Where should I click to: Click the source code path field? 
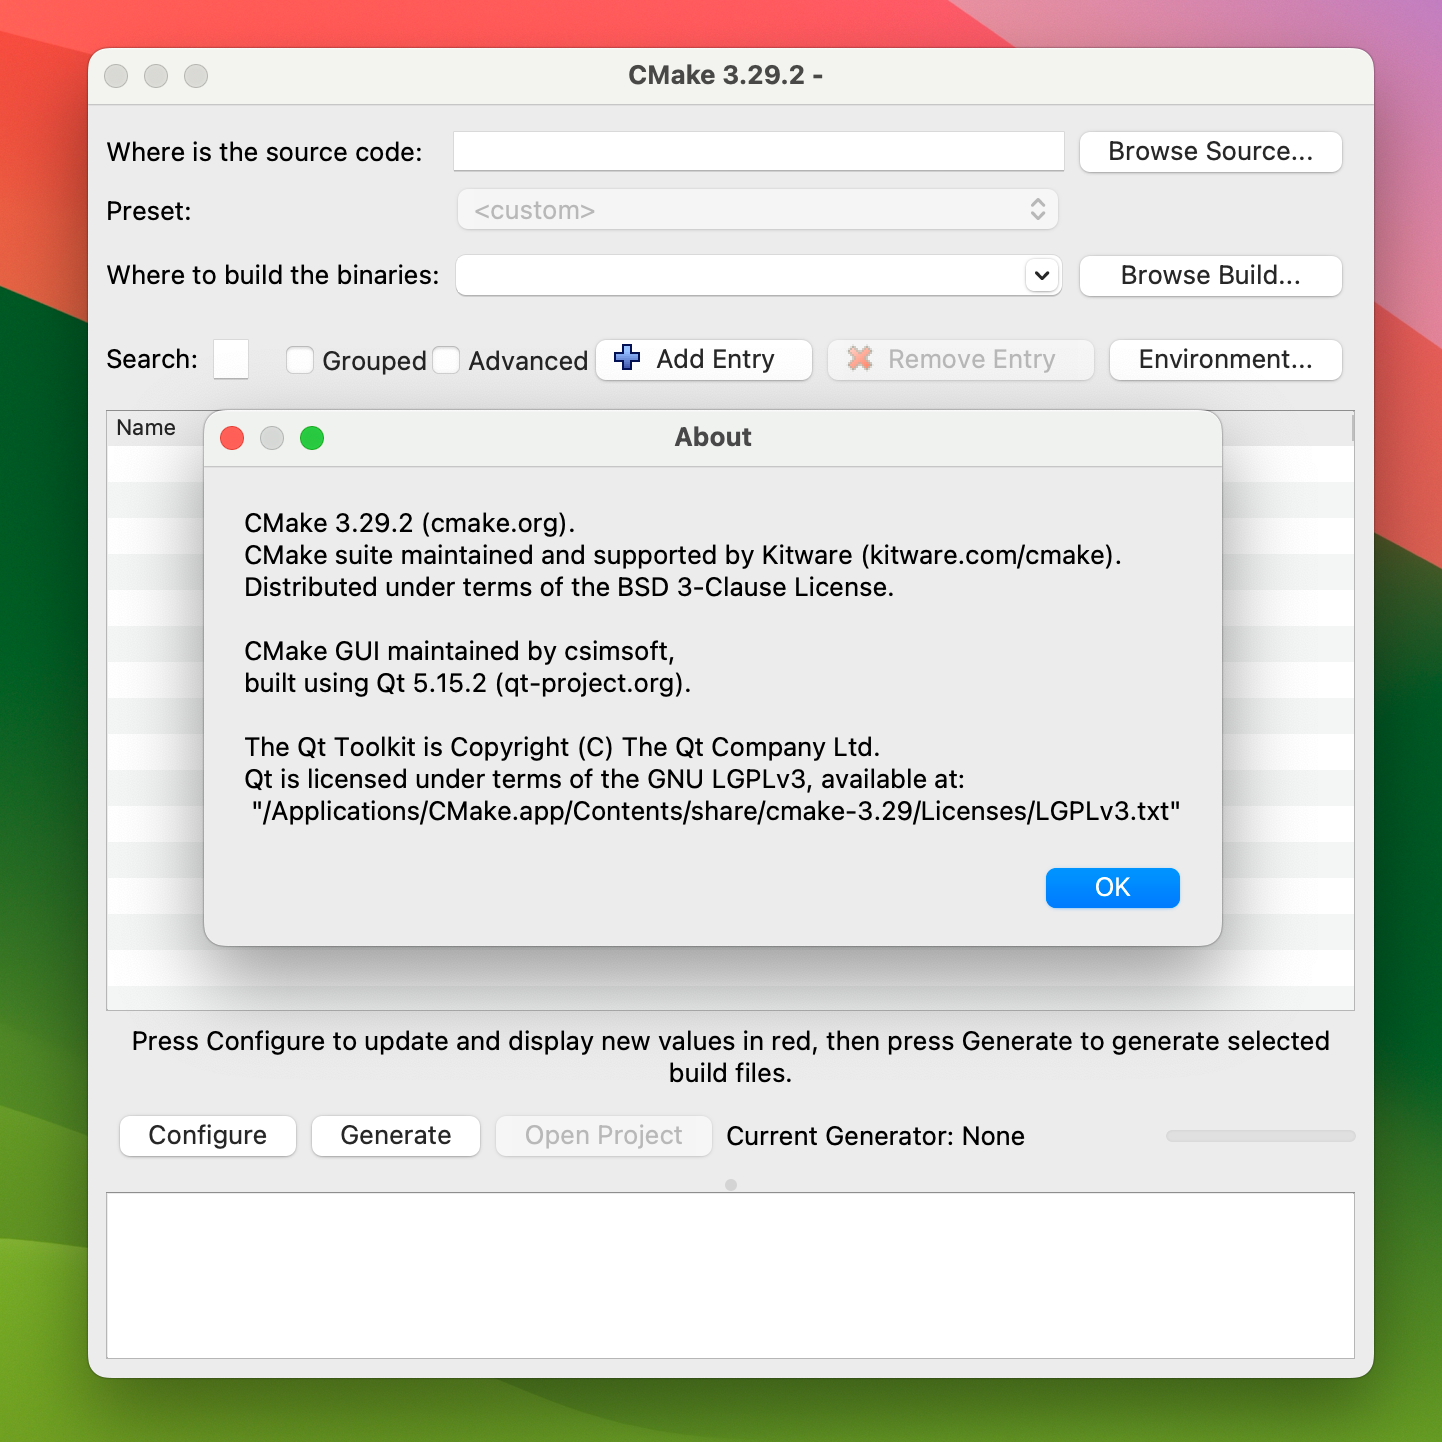(758, 151)
